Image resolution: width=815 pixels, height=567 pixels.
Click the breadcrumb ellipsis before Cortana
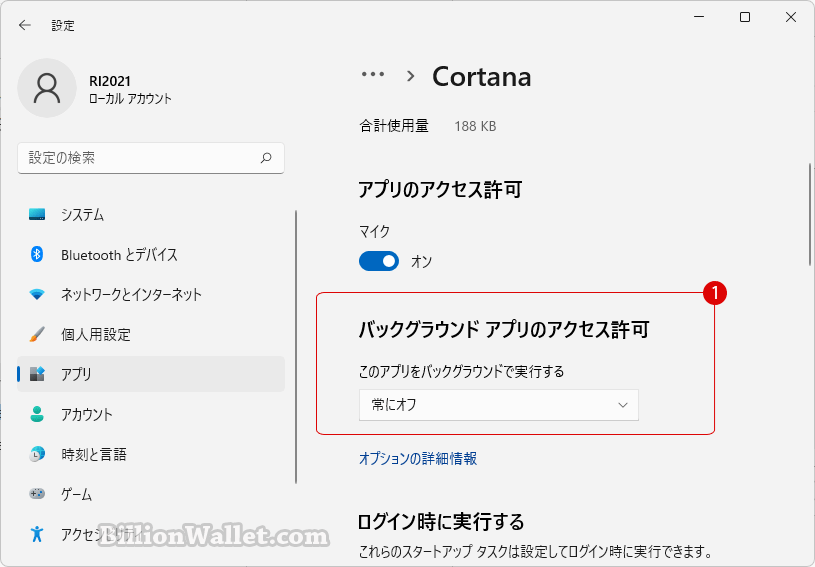point(373,75)
